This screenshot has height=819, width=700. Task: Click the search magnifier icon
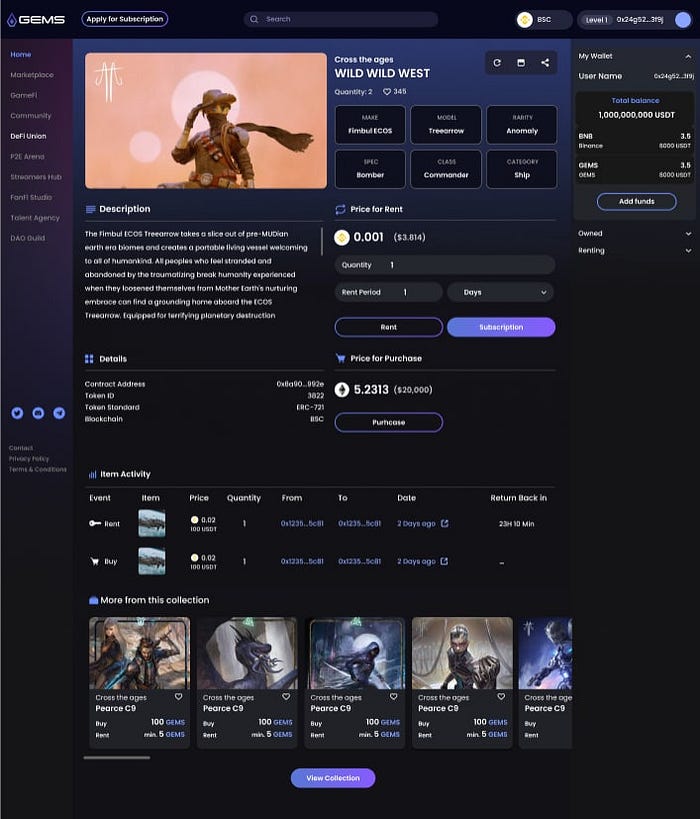pyautogui.click(x=254, y=19)
